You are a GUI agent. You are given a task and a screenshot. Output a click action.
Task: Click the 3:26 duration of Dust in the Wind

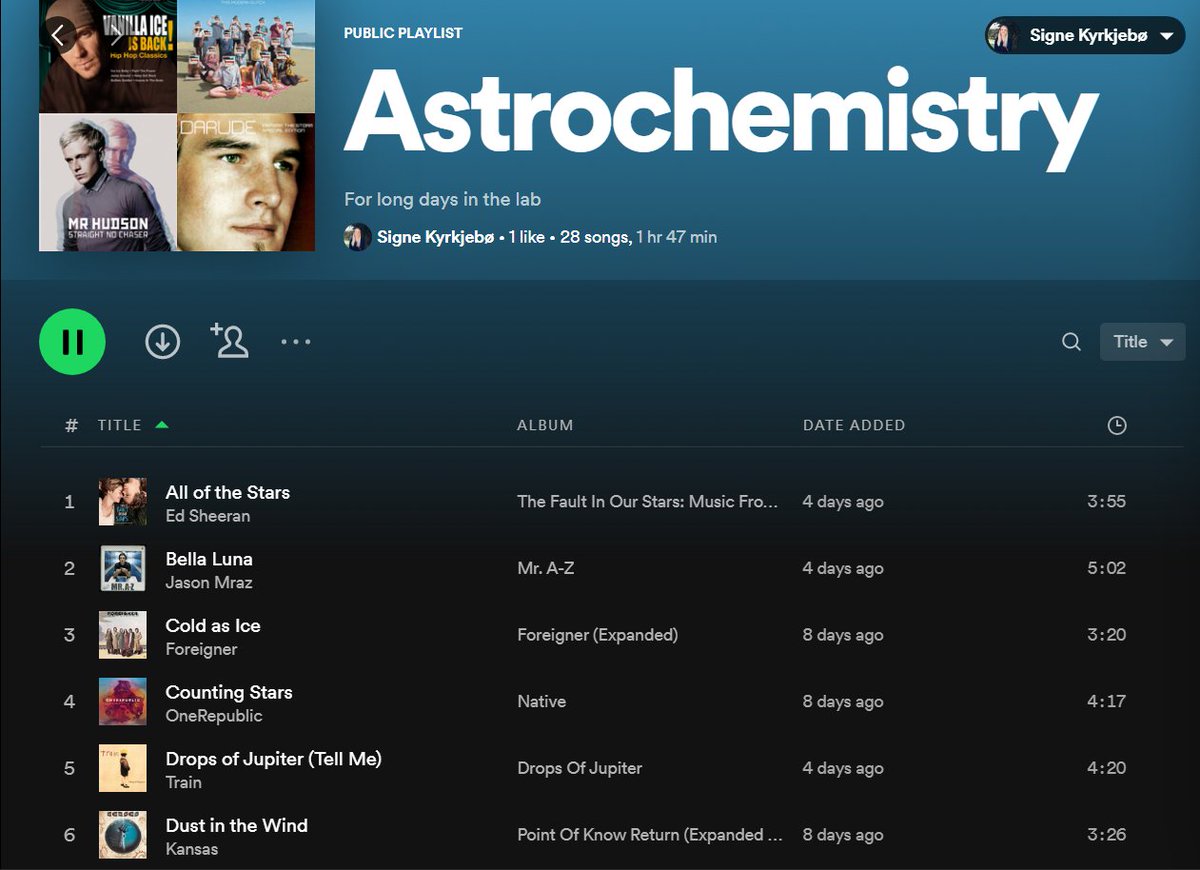(x=1107, y=835)
